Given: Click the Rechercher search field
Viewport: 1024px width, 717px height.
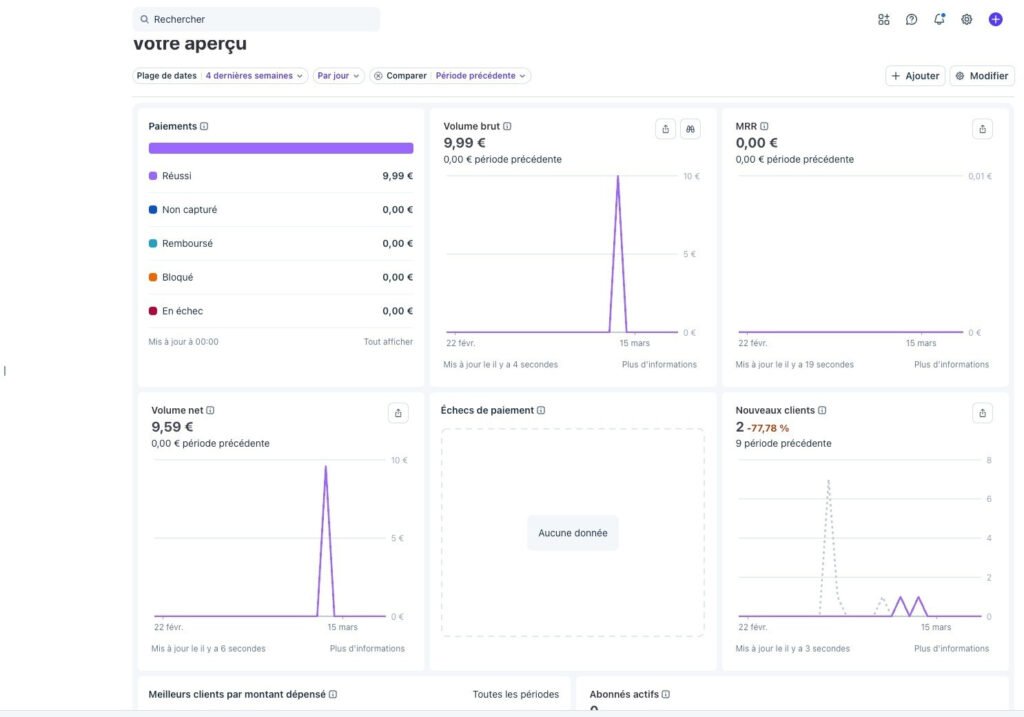Looking at the screenshot, I should click(x=256, y=19).
